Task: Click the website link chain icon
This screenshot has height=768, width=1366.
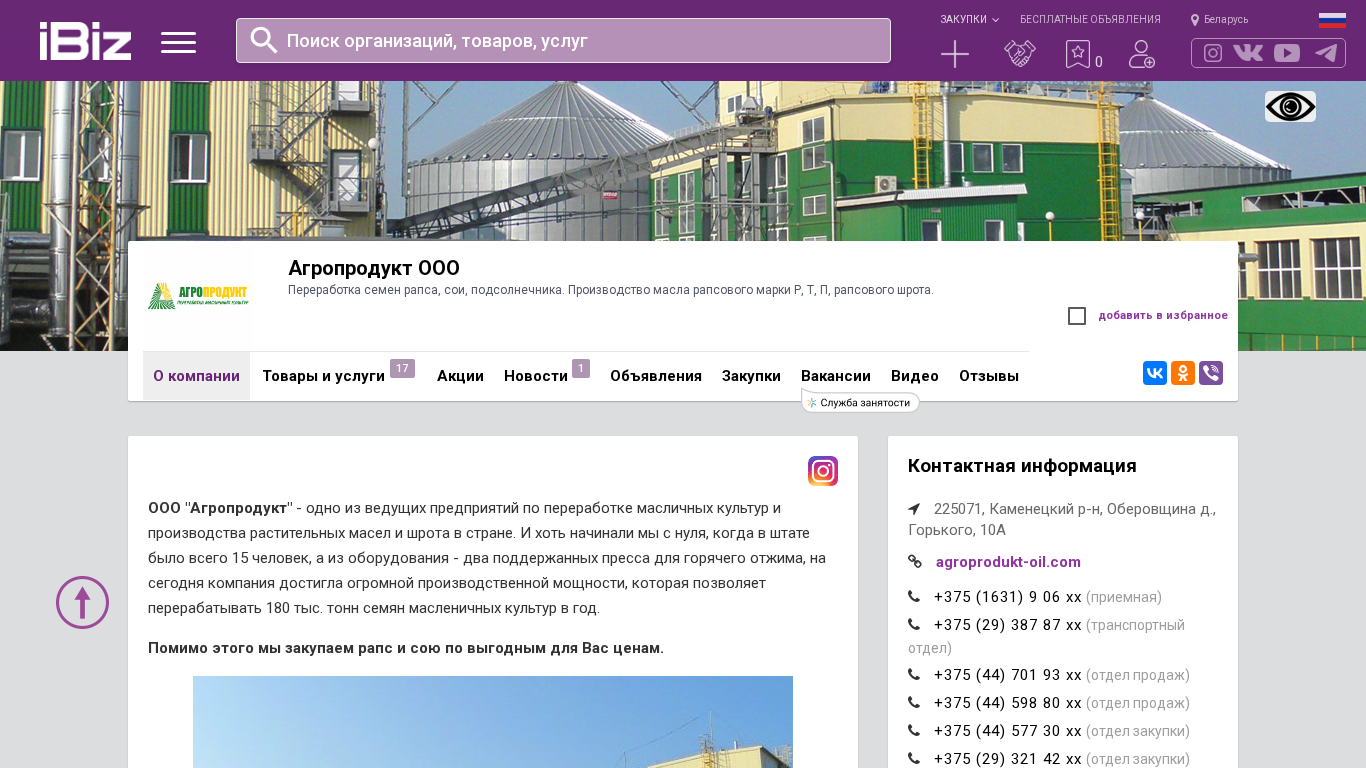Action: point(915,562)
